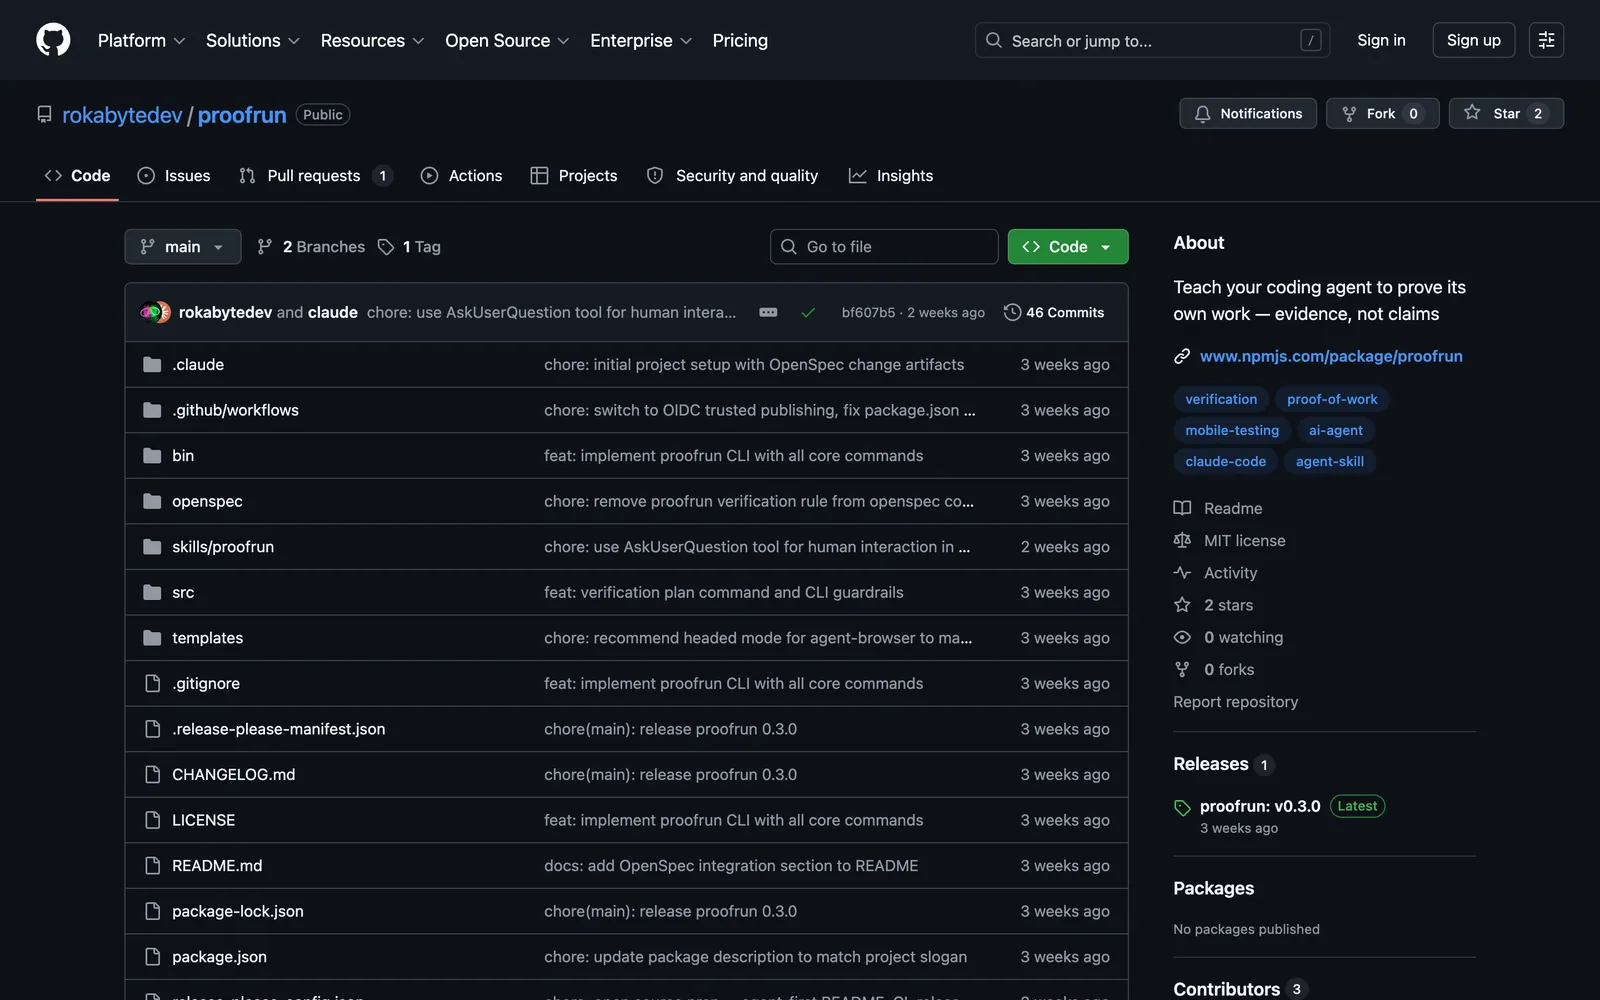Click the commit history clock icon
This screenshot has height=1000, width=1600.
click(1012, 312)
